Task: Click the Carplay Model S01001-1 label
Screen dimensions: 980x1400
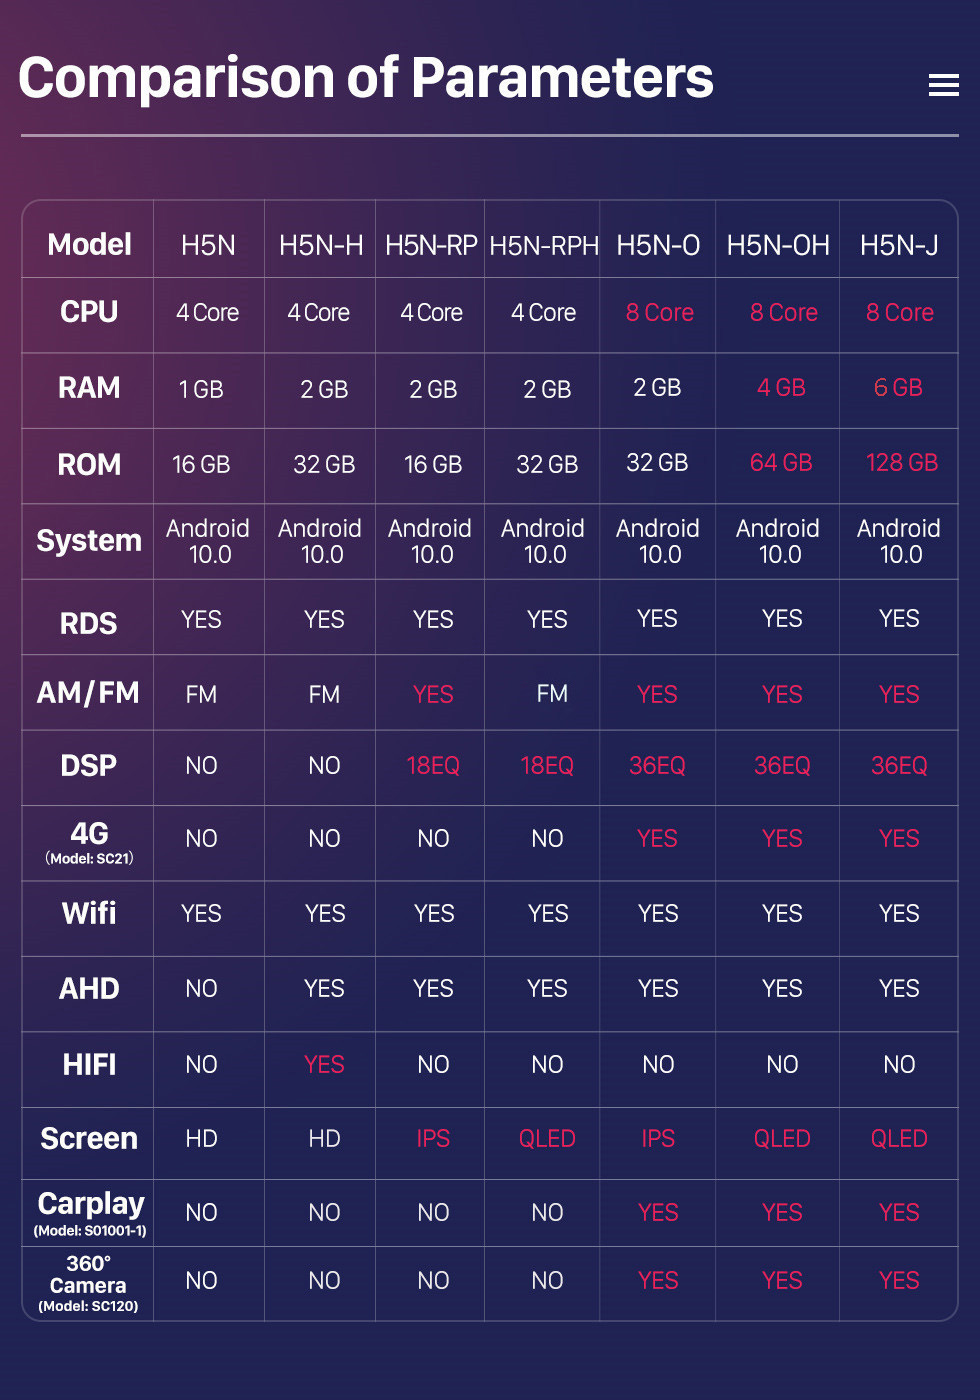Action: click(90, 1213)
